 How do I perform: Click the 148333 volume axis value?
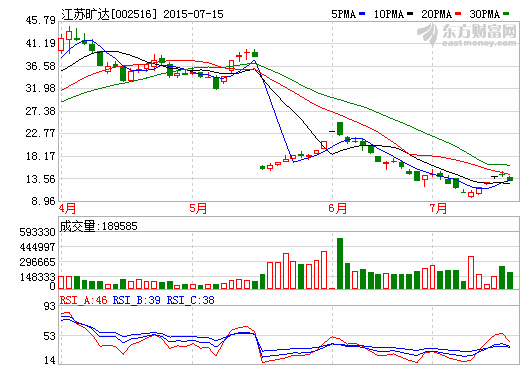[x=37, y=277]
